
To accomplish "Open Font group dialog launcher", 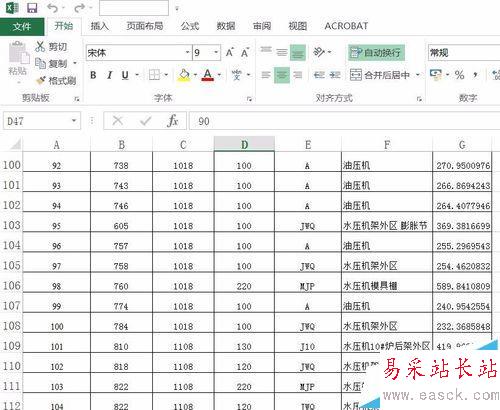I will [249, 99].
